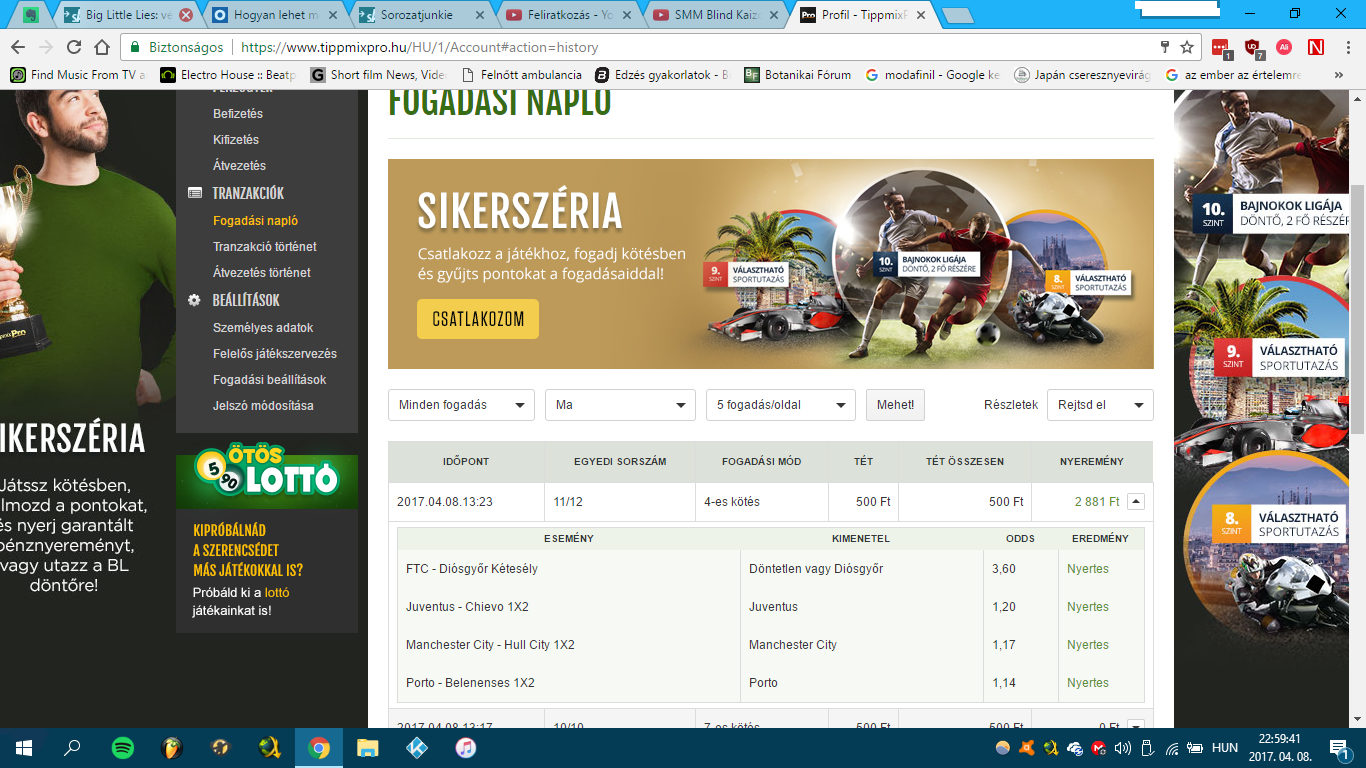Open Kifizetés in the sidebar
Image resolution: width=1366 pixels, height=768 pixels.
(x=236, y=140)
